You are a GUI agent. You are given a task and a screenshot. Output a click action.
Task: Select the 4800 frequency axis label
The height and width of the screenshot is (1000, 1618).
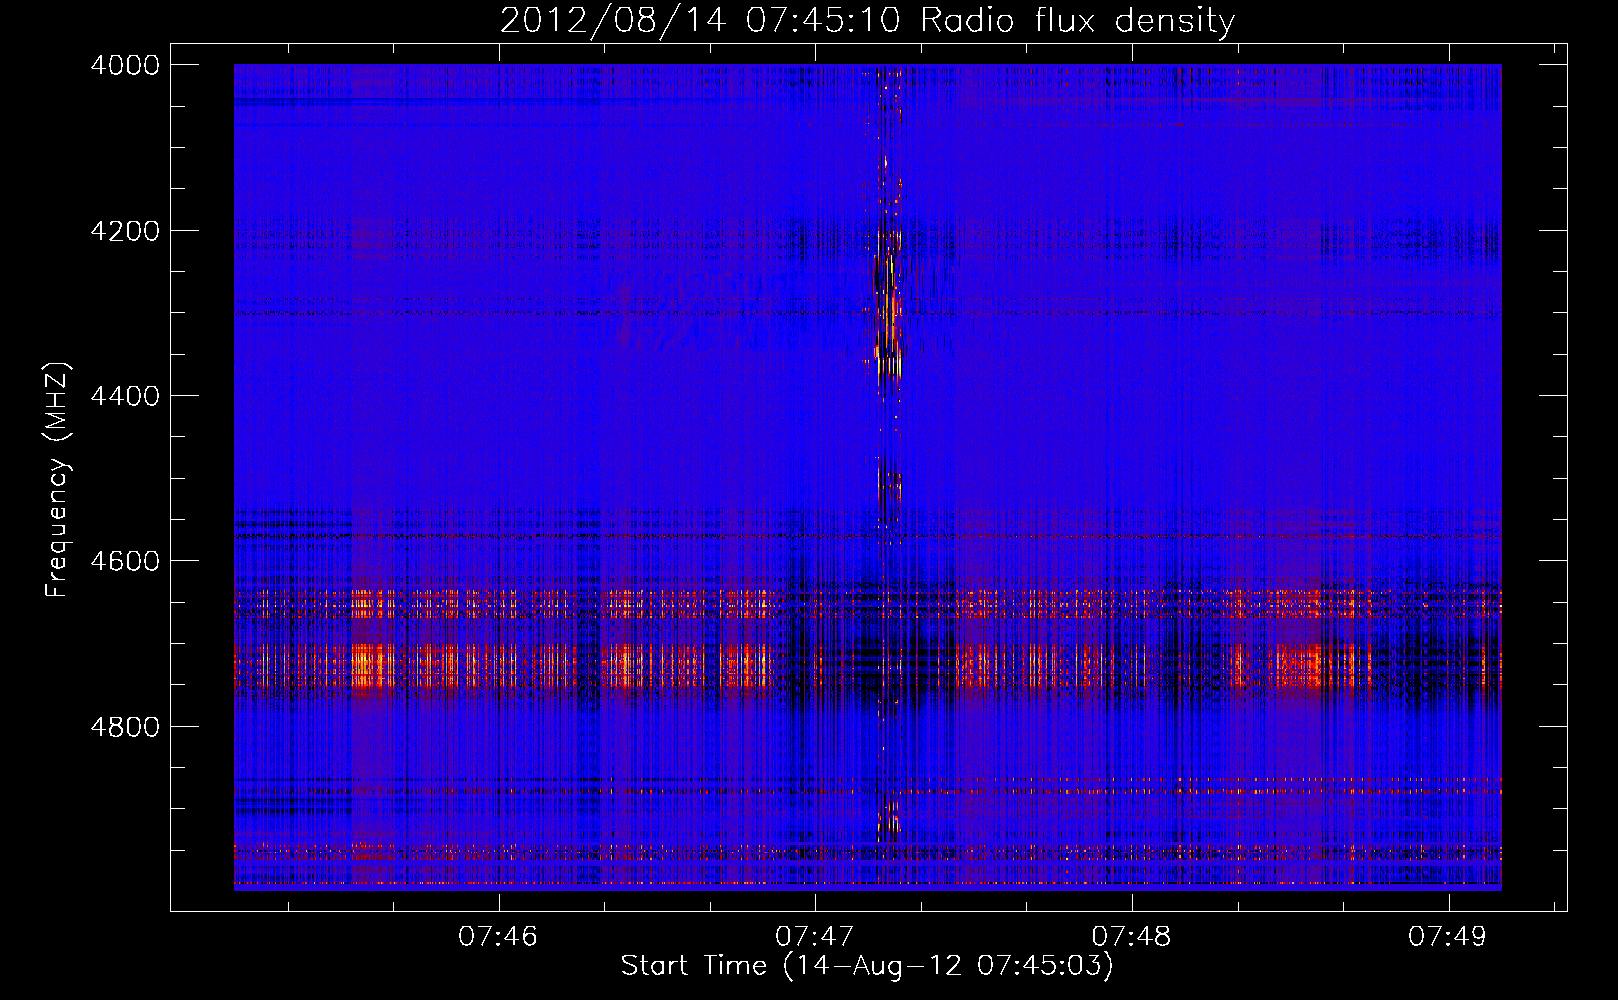[x=125, y=727]
